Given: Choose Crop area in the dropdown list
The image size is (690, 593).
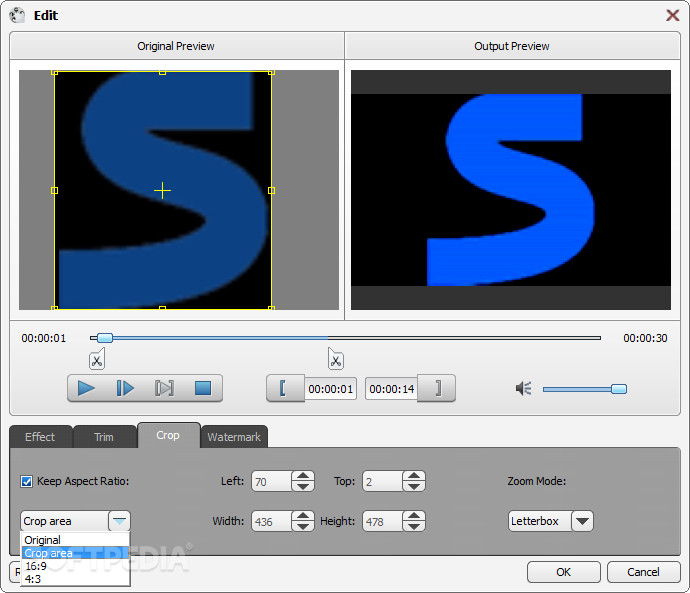Looking at the screenshot, I should point(75,553).
